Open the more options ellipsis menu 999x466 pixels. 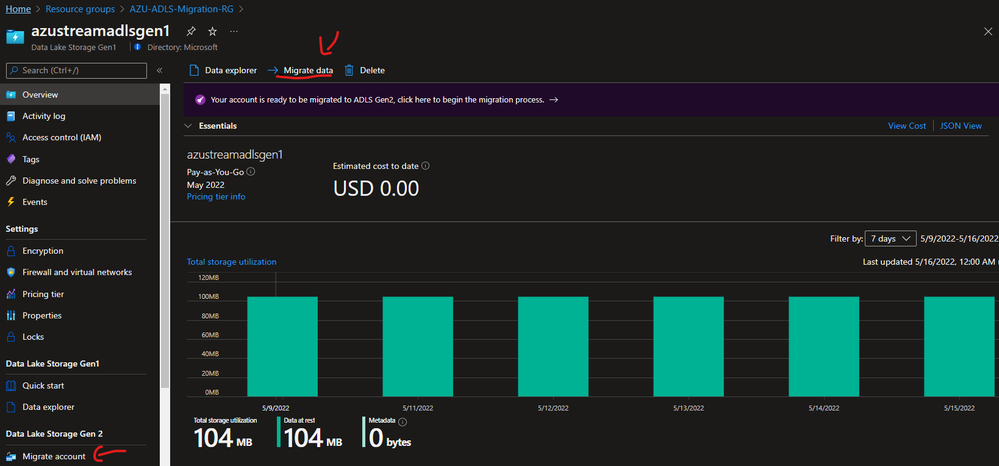click(234, 31)
